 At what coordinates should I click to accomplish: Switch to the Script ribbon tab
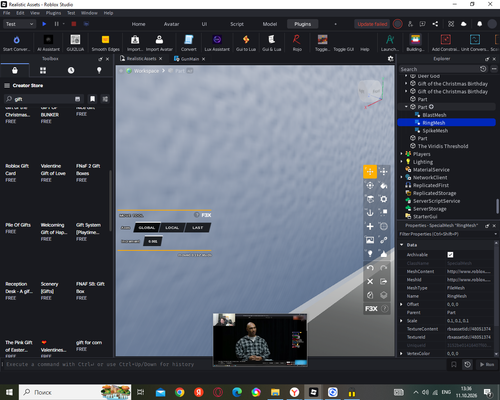coord(237,24)
